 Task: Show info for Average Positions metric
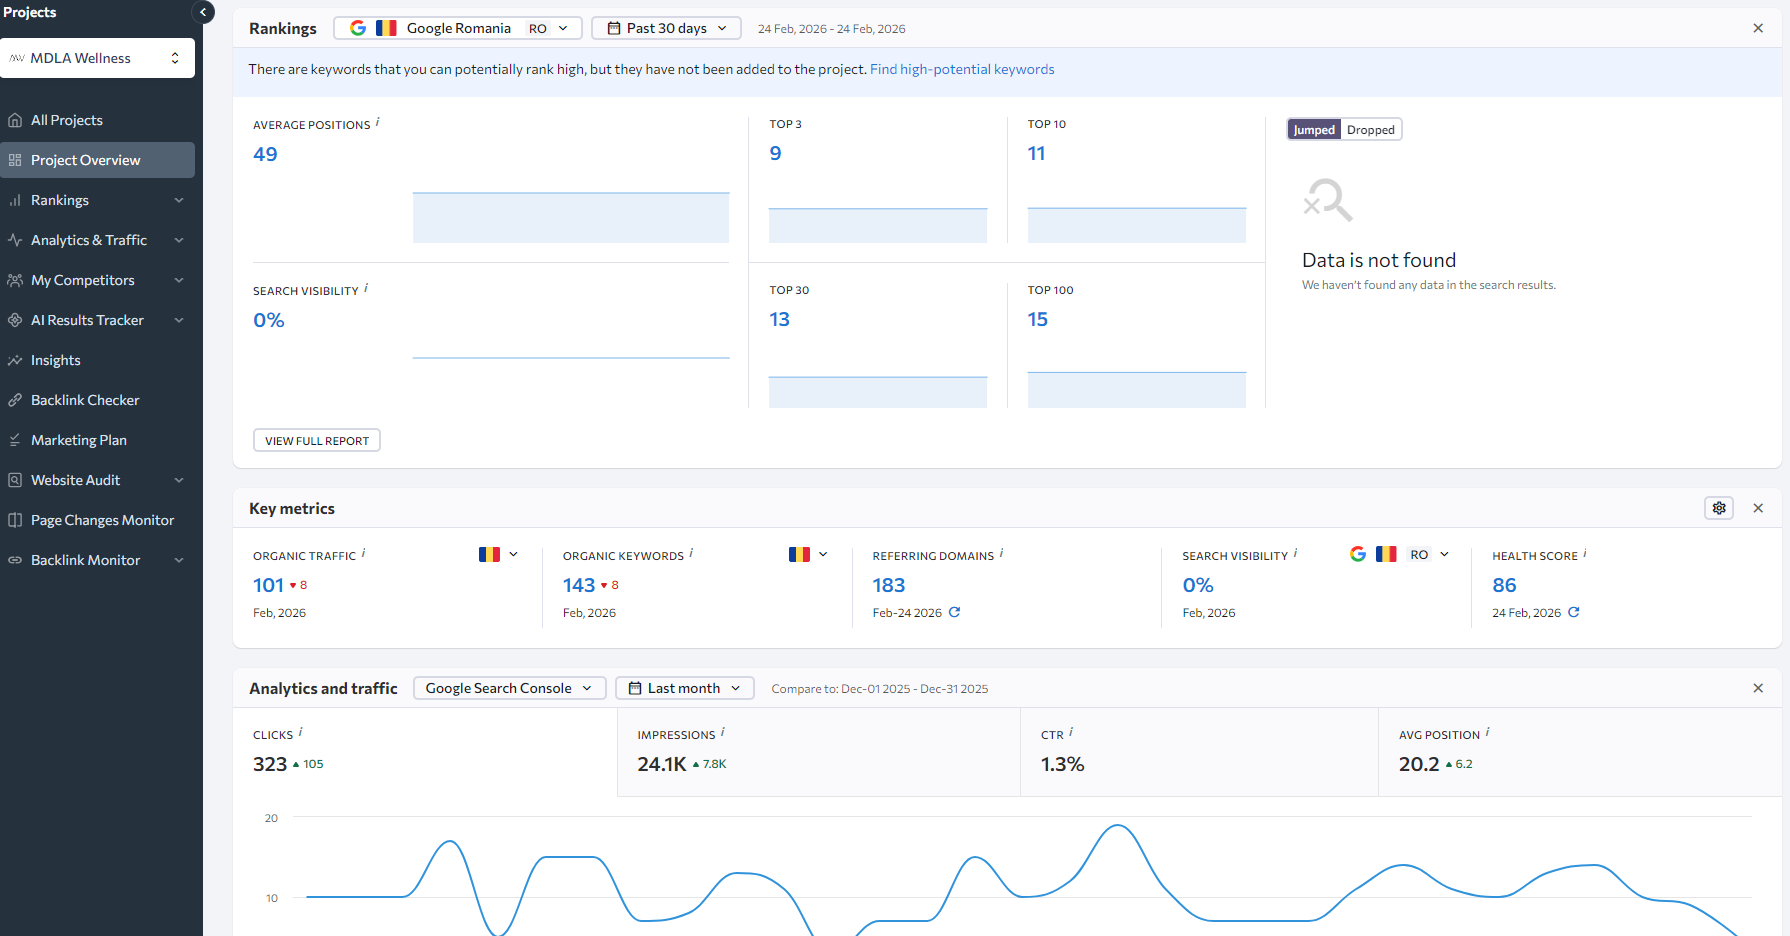click(x=377, y=122)
